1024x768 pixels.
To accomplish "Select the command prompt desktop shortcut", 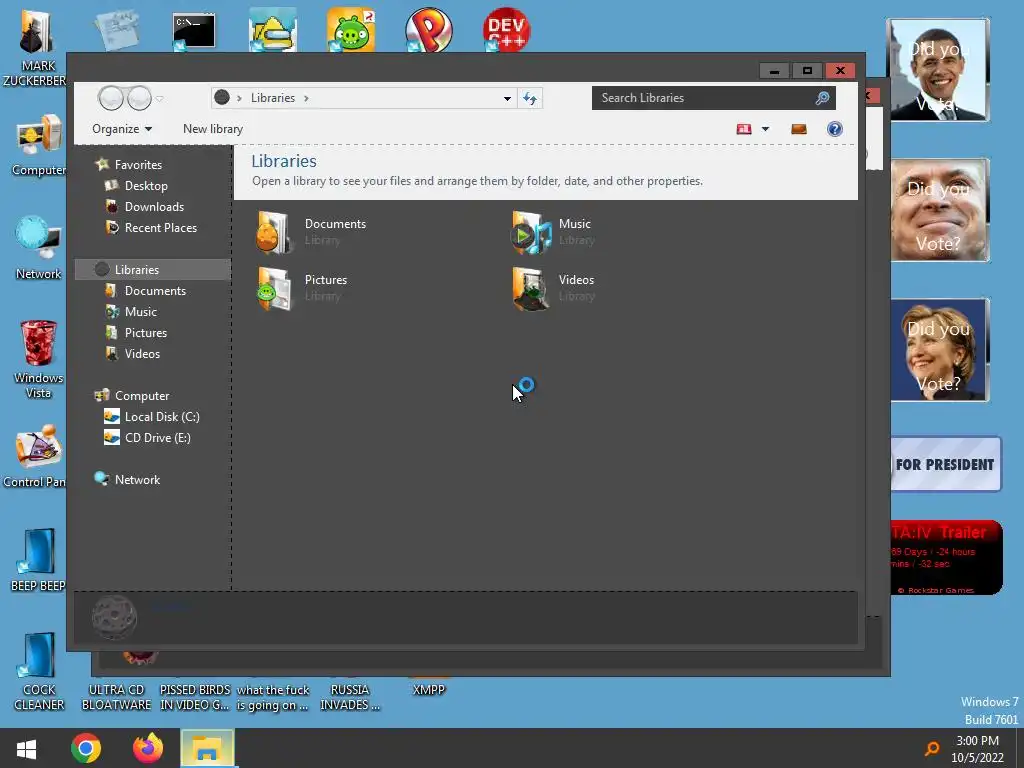I will tap(194, 31).
